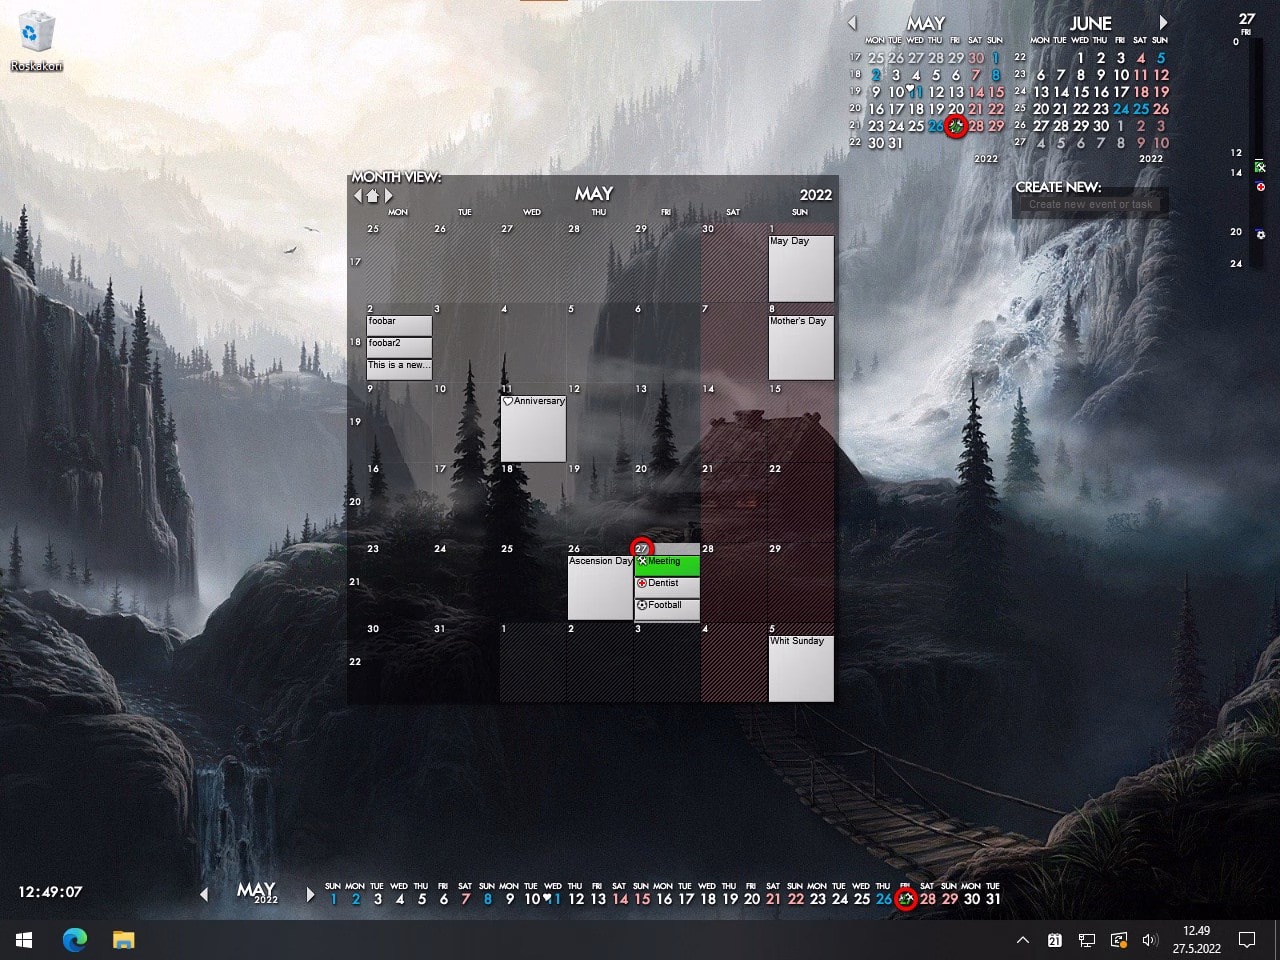Viewport: 1280px width, 960px height.
Task: Select the football marker on day timeline
Action: (1260, 235)
